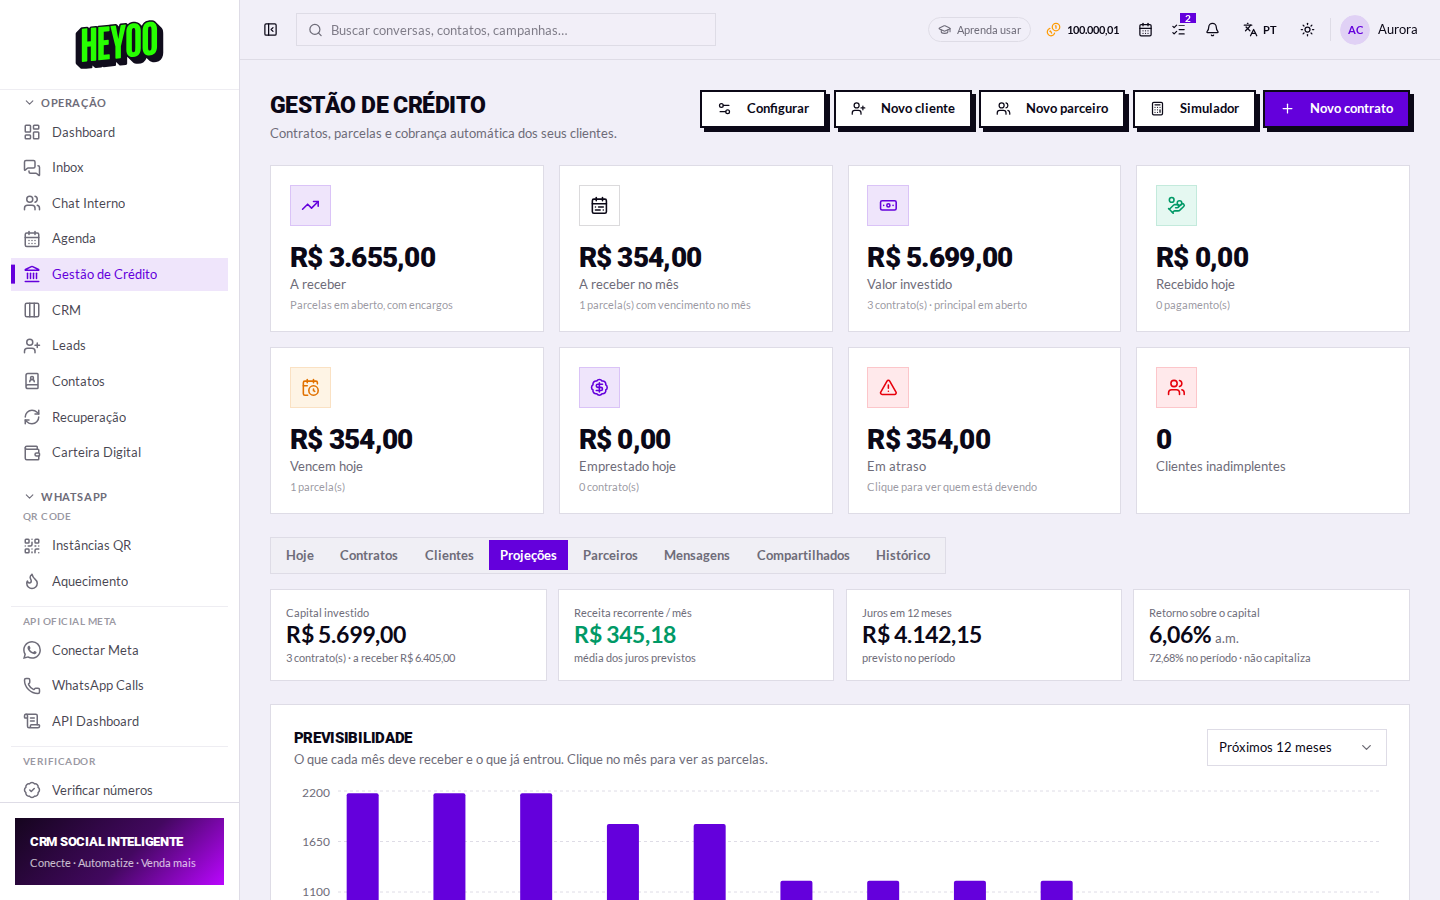The image size is (1440, 900).
Task: Click the first month bar in Previsibilidade chart
Action: point(363,846)
